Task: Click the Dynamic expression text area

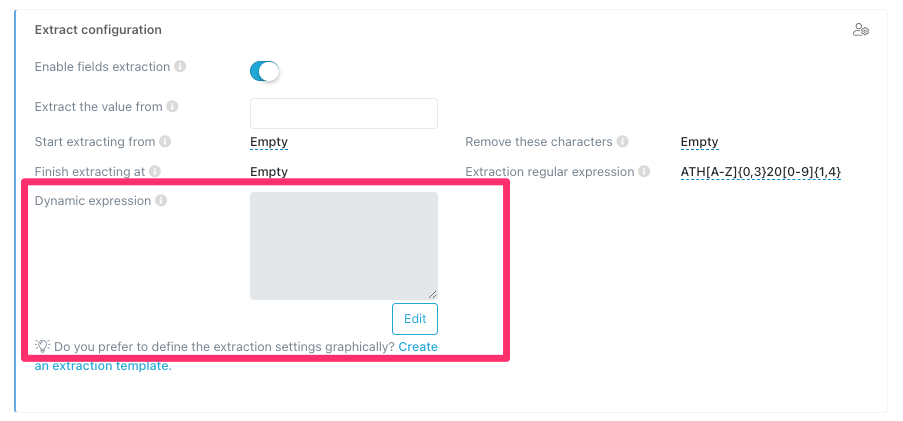Action: pos(343,245)
